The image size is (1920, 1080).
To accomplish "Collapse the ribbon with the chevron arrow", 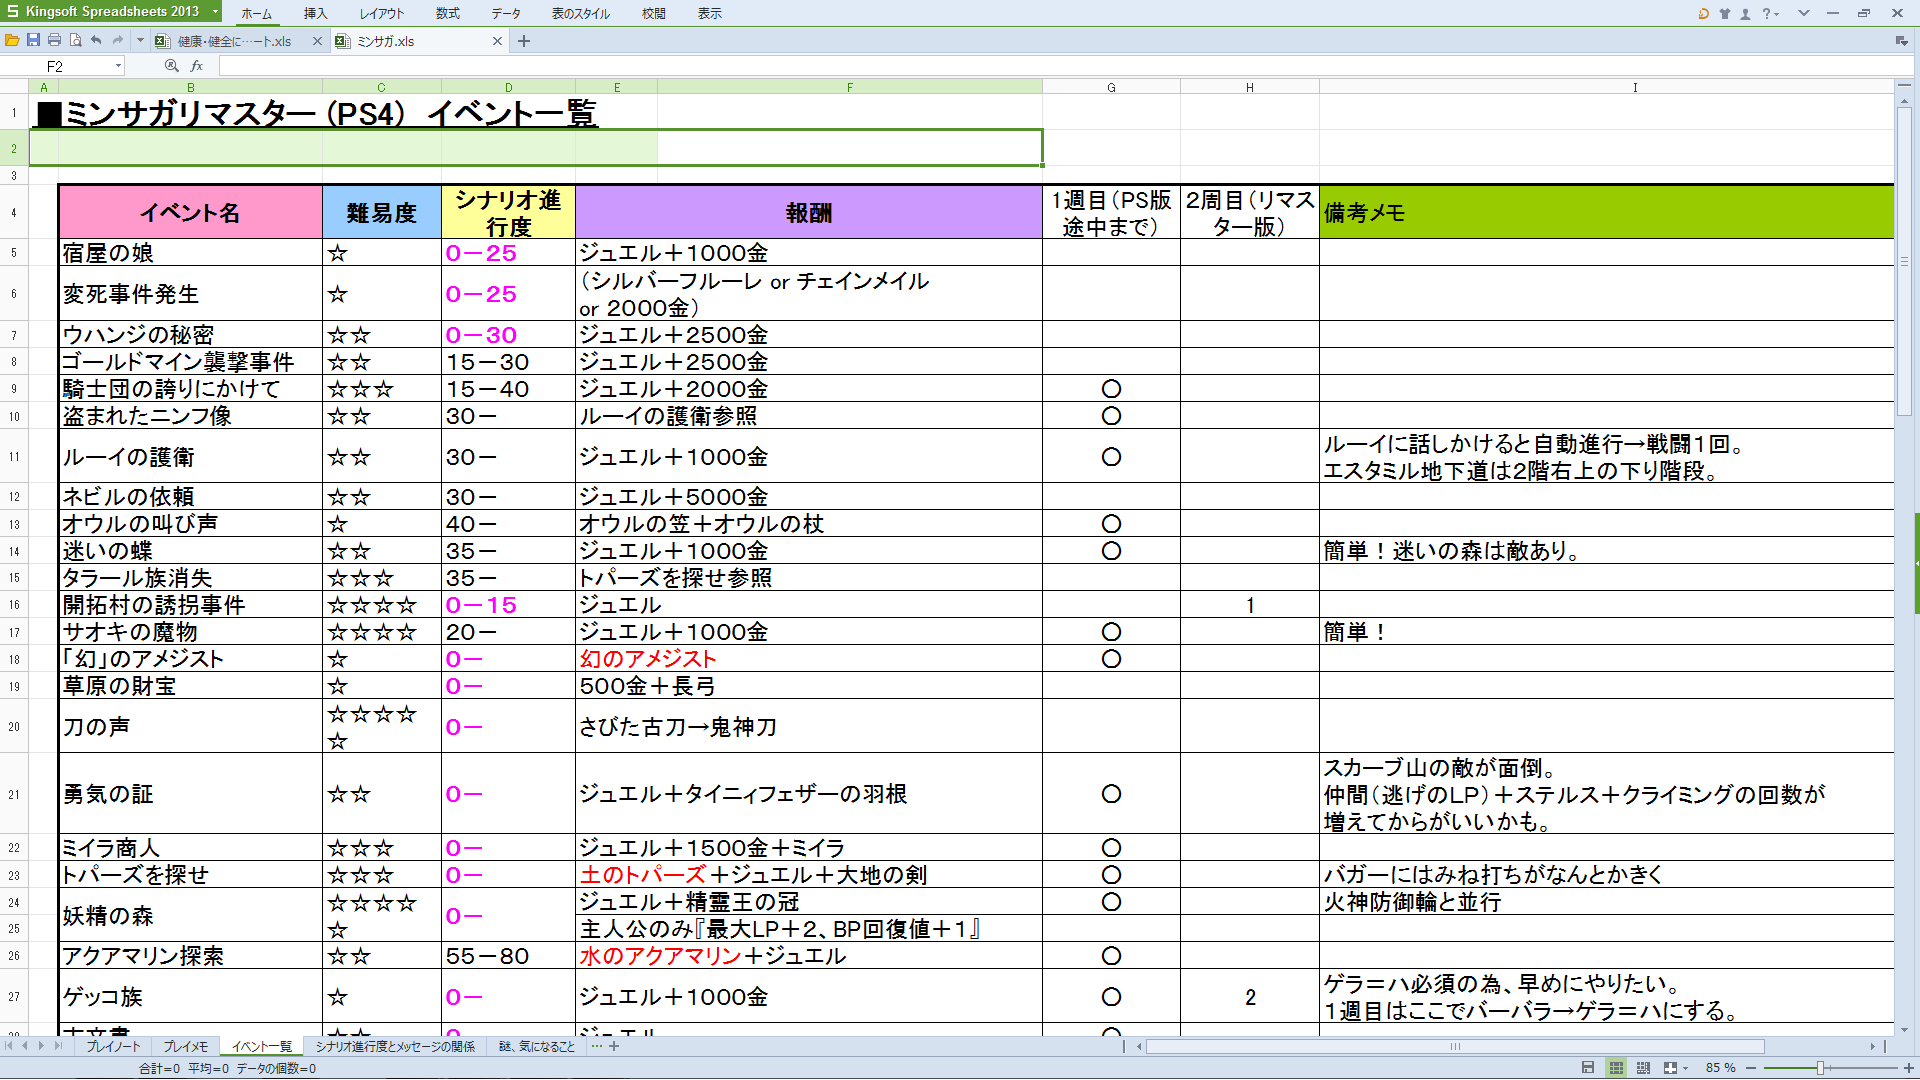I will 1803,13.
